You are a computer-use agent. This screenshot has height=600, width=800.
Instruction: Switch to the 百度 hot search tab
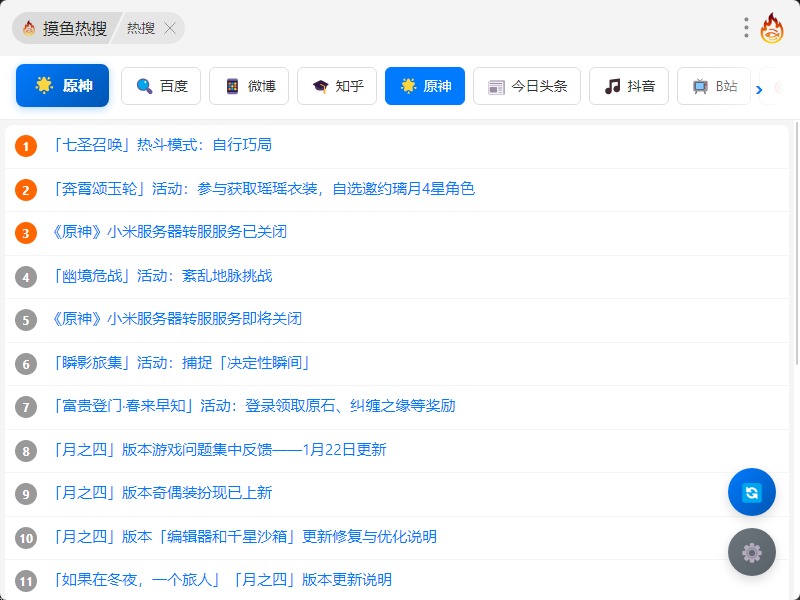point(161,86)
